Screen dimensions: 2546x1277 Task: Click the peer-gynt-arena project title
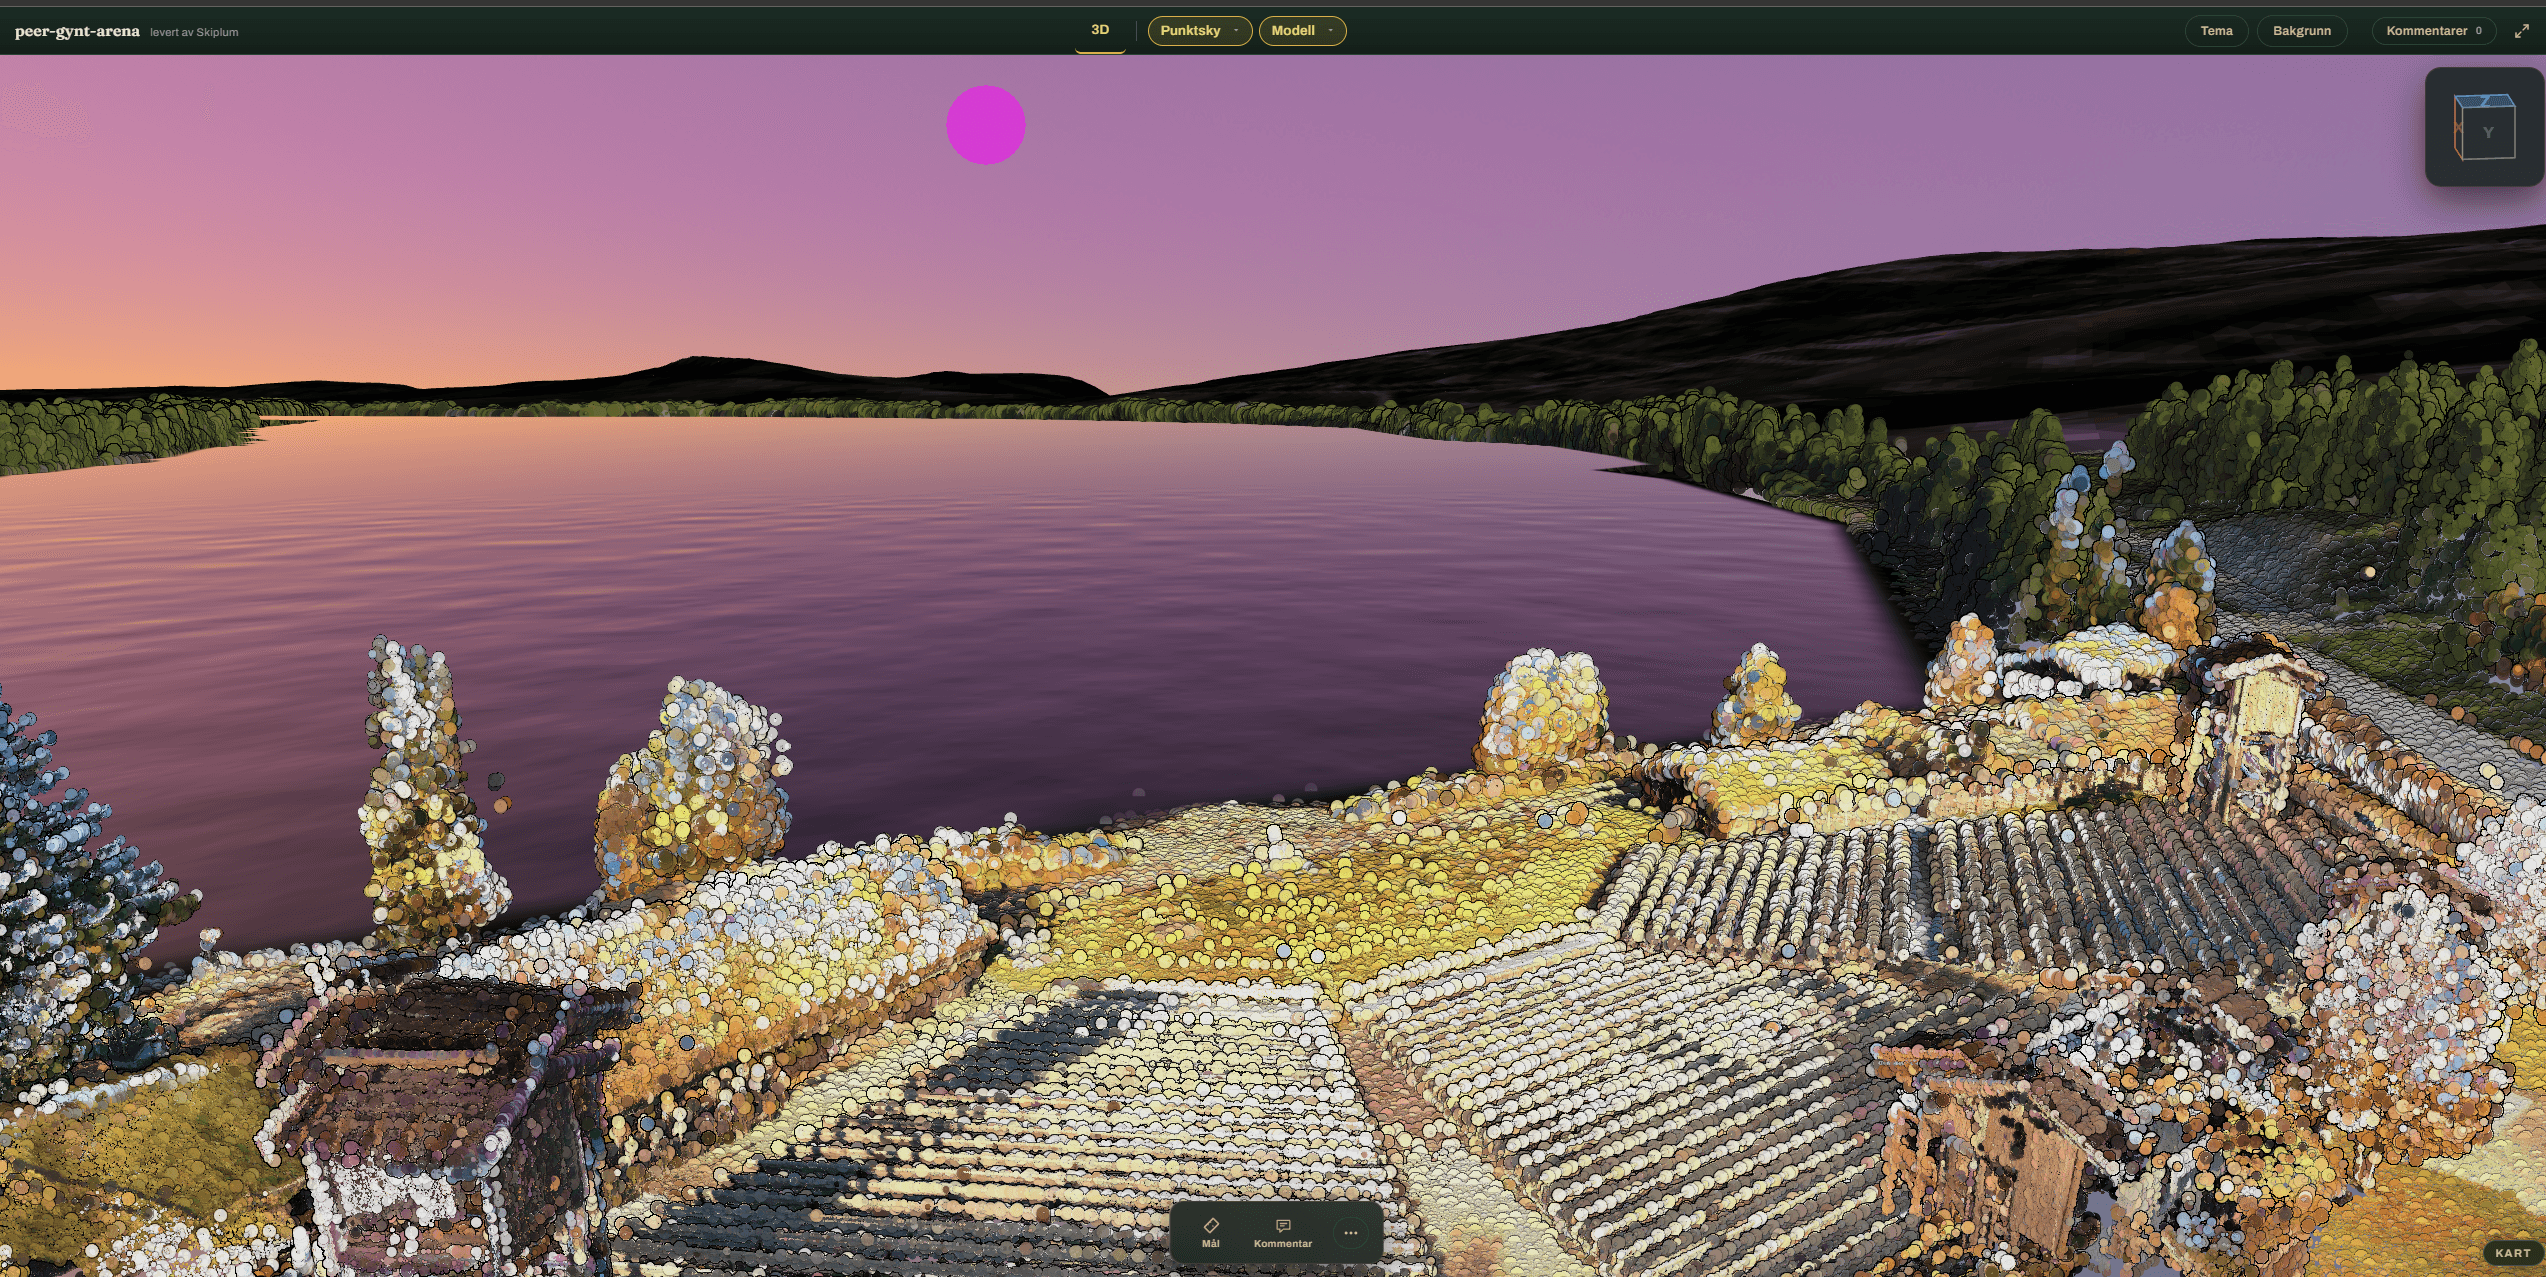click(77, 31)
